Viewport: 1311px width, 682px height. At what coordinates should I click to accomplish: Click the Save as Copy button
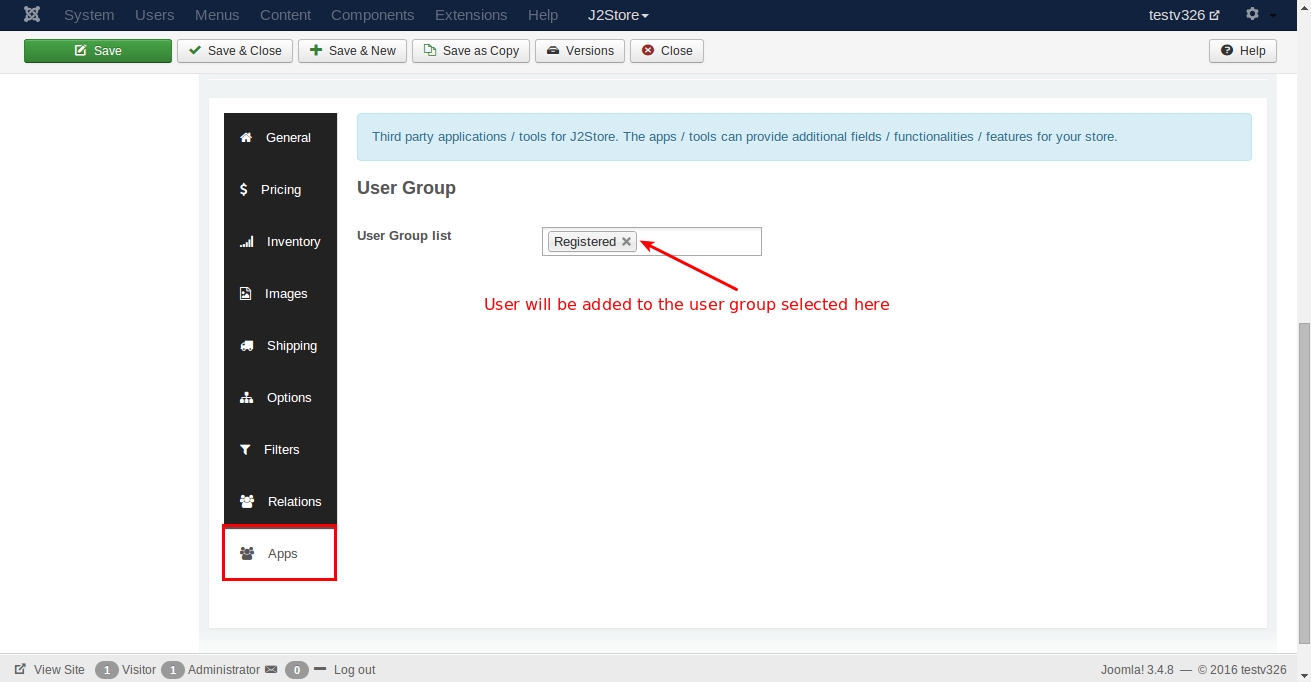tap(470, 51)
